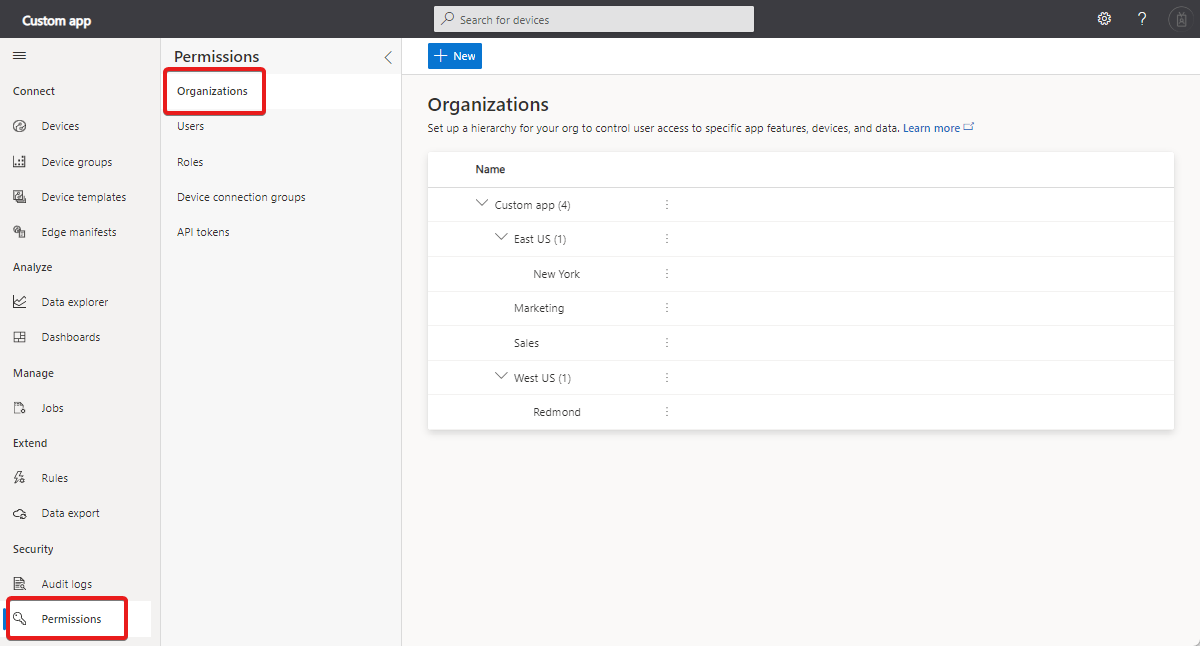
Task: Open the user account avatar icon
Action: (1179, 19)
